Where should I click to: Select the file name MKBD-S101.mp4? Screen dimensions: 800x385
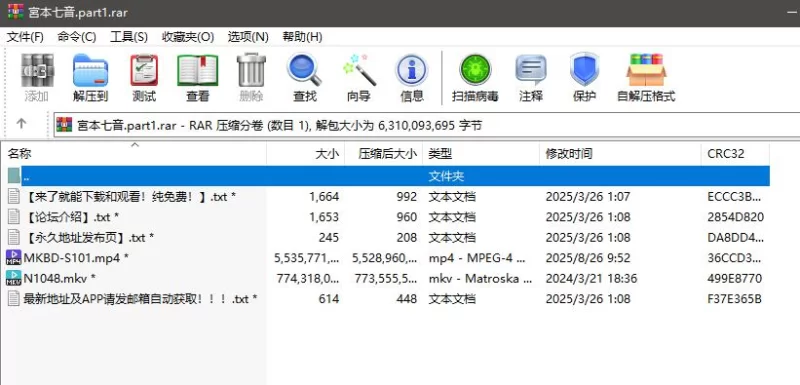click(x=76, y=258)
